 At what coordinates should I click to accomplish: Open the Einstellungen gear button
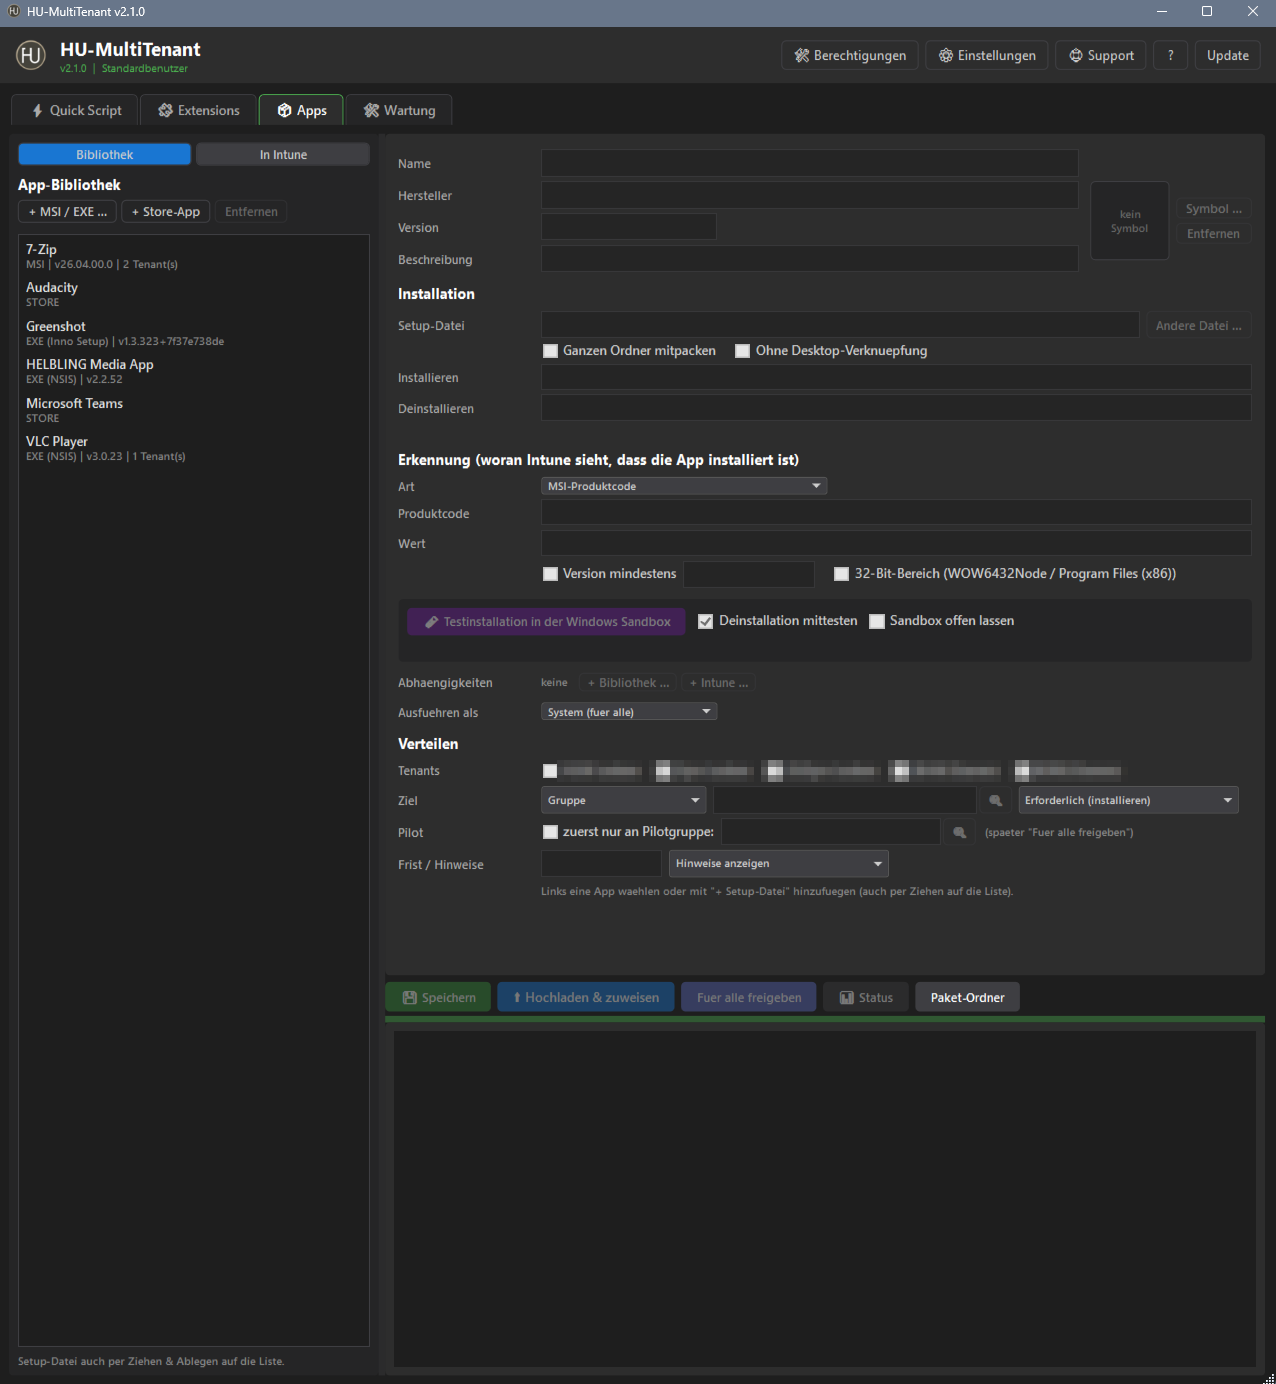(987, 56)
